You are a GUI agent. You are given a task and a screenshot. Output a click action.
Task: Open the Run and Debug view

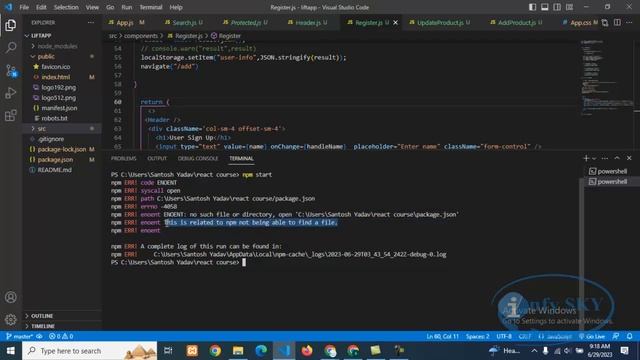coord(11,93)
